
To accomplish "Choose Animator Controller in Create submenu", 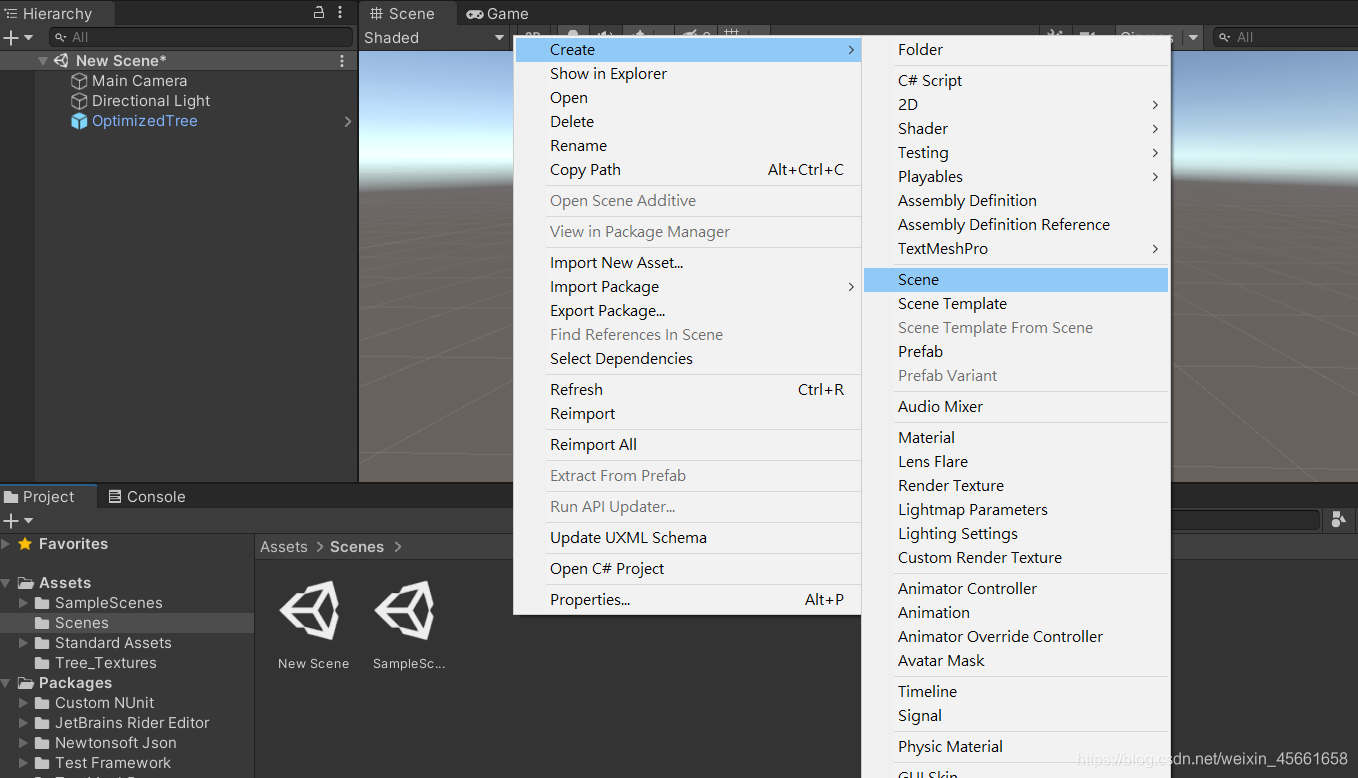I will tap(1016, 589).
